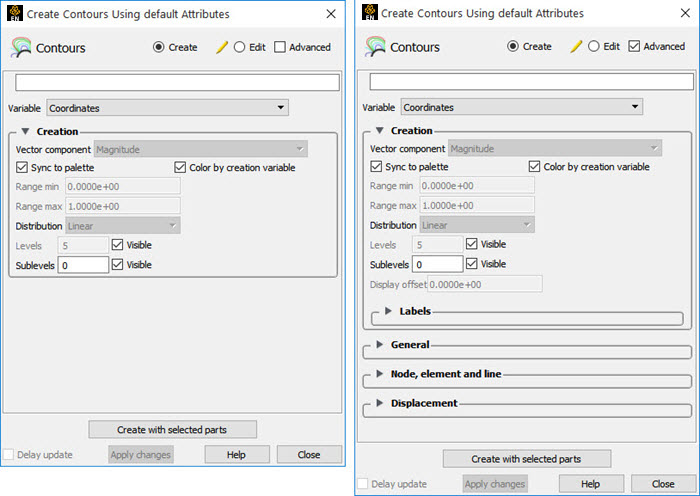700x496 pixels.
Task: Select Create radio button in right dialog
Action: (512, 46)
